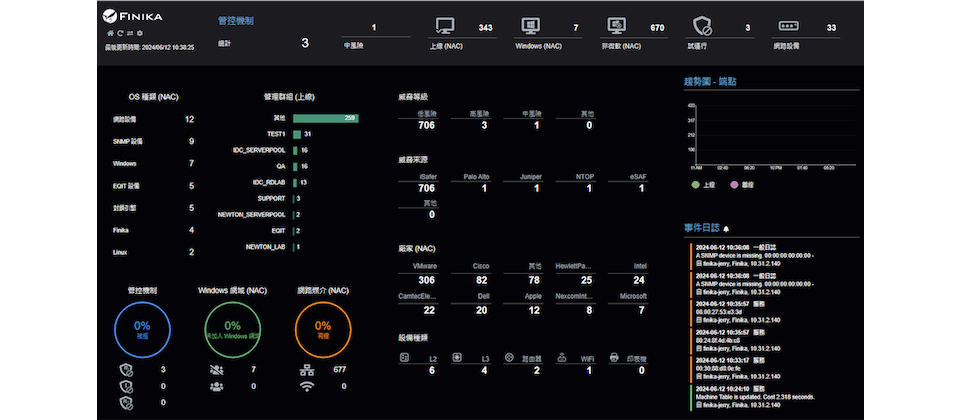Open the settings gear under Finika logo
This screenshot has height=420, width=960.
pyautogui.click(x=140, y=33)
